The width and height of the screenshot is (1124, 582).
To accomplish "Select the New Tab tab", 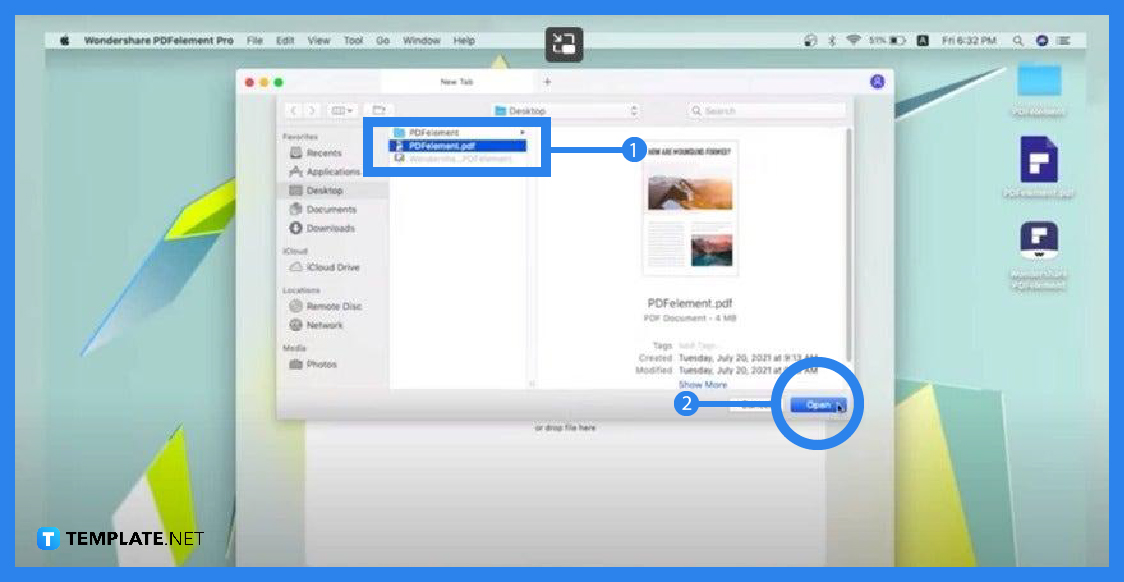I will click(x=457, y=82).
